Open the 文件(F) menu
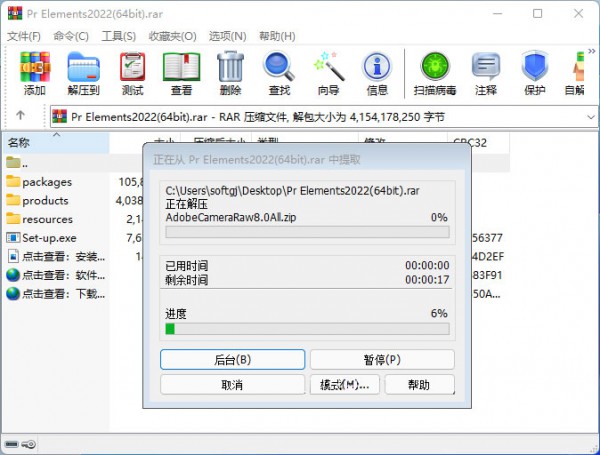The width and height of the screenshot is (600, 455). click(x=24, y=36)
